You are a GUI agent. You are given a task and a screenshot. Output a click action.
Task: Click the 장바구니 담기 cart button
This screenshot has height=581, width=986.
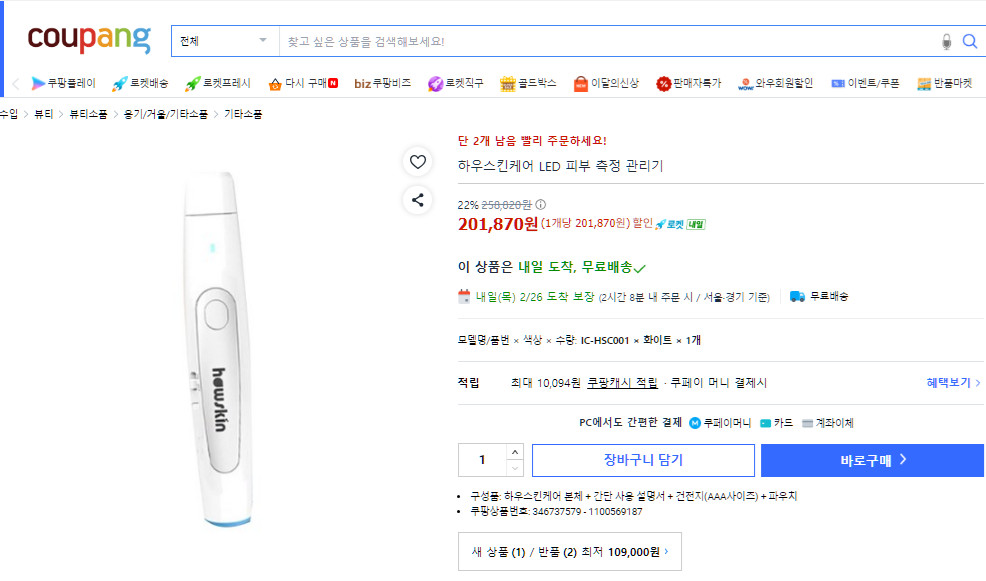pos(644,460)
